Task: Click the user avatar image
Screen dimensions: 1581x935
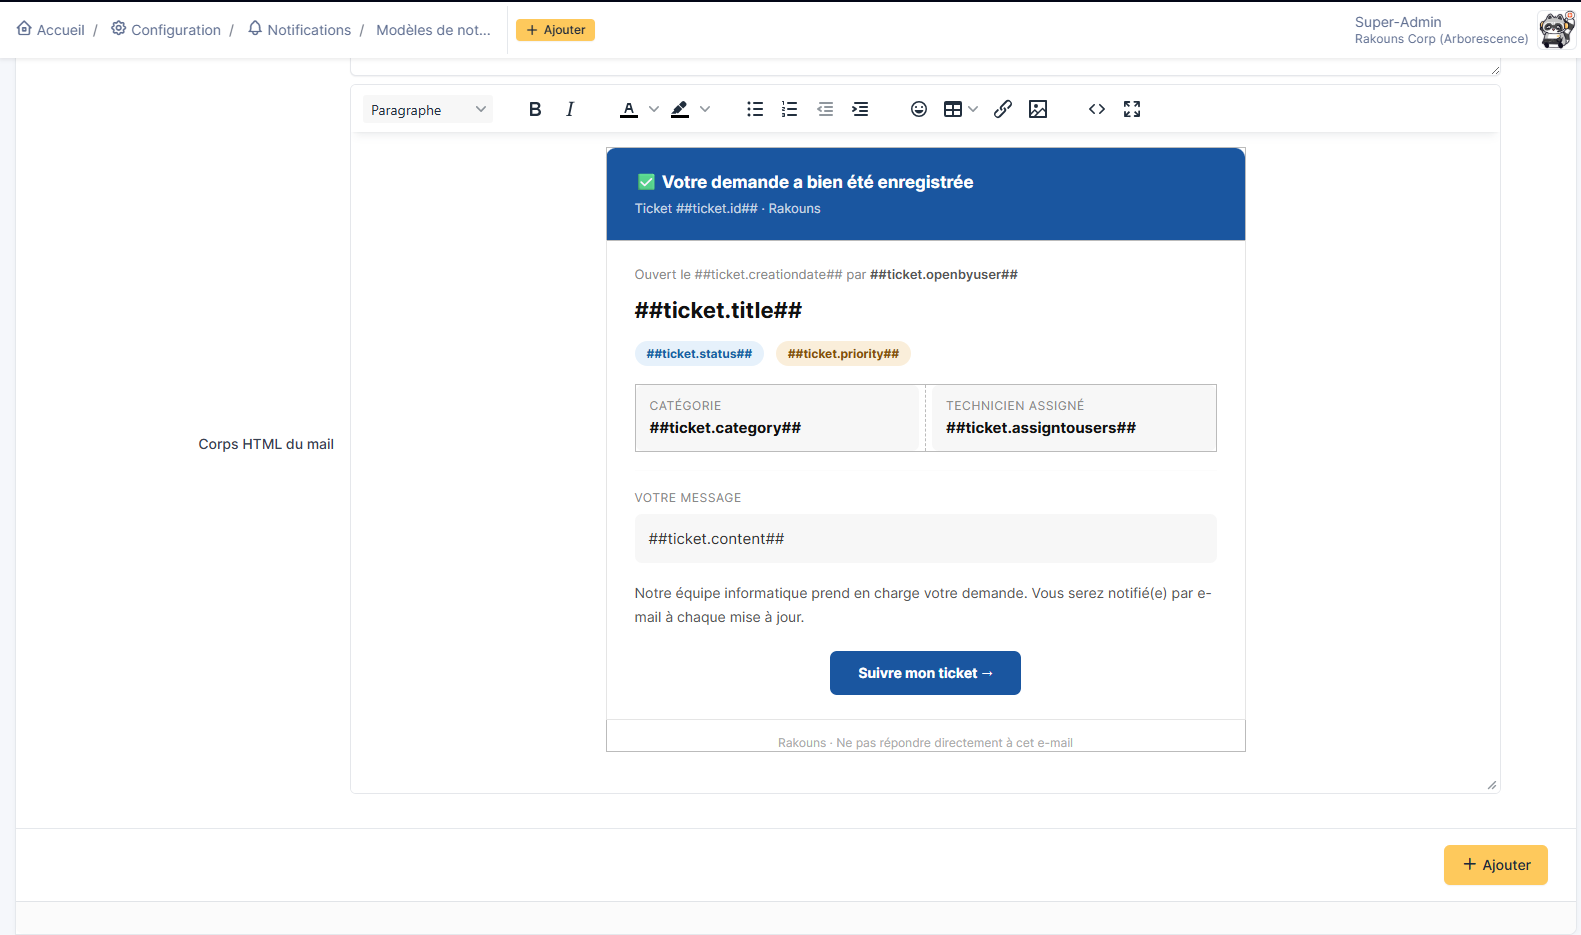Action: [1557, 30]
